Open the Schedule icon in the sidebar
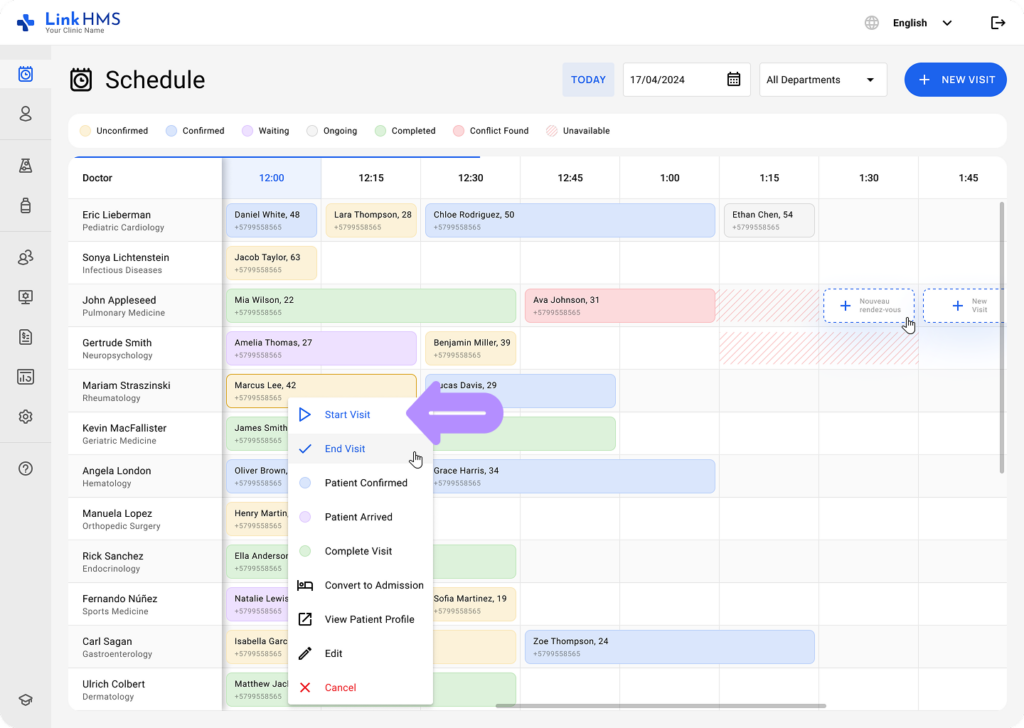 click(25, 74)
